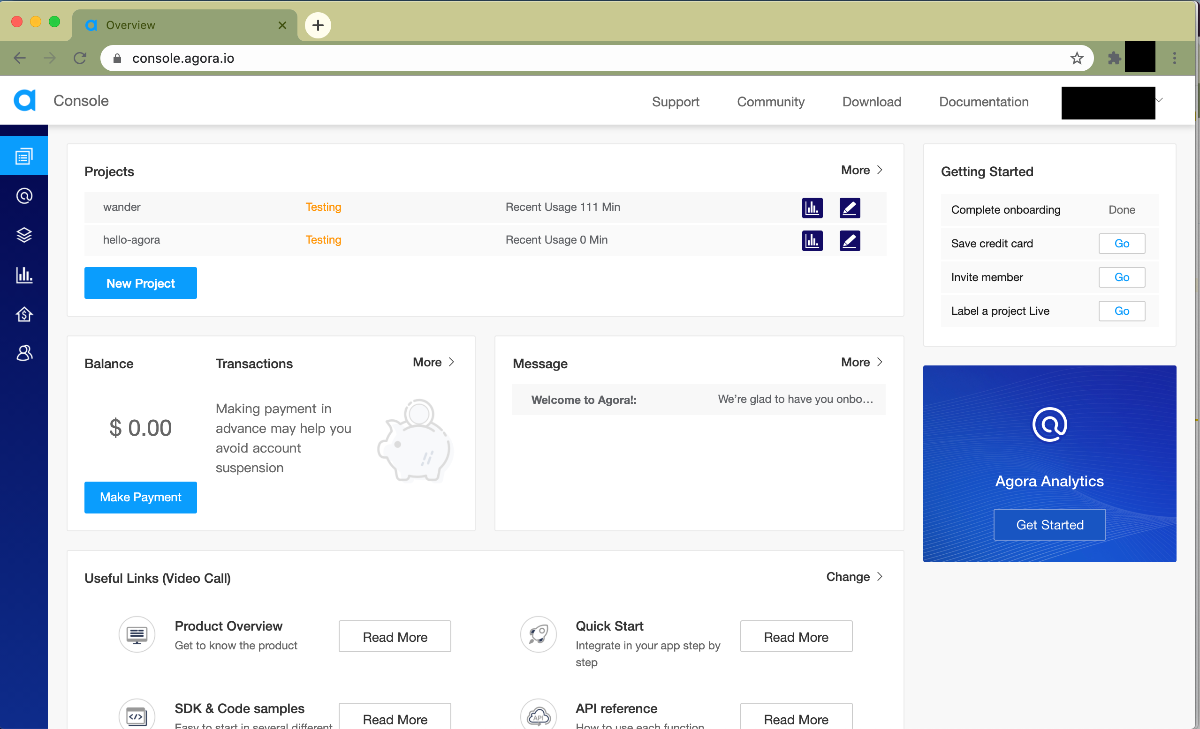1200x729 pixels.
Task: Expand the account dropdown arrow
Action: tap(1159, 100)
